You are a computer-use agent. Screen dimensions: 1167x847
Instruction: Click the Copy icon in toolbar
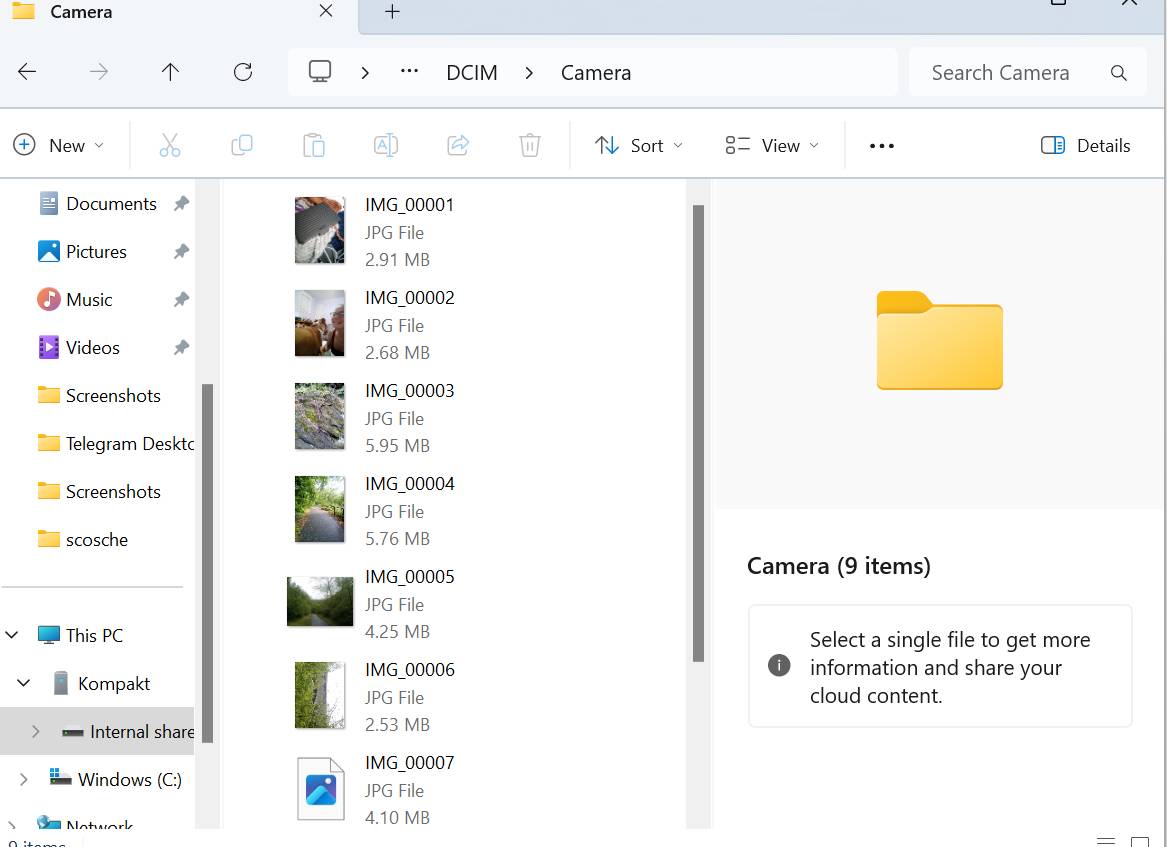[242, 145]
